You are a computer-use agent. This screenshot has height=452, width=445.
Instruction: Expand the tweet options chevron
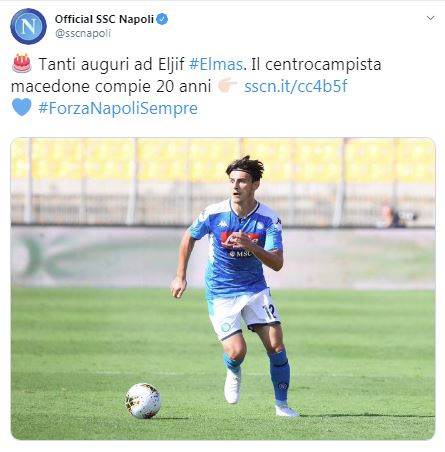(431, 18)
